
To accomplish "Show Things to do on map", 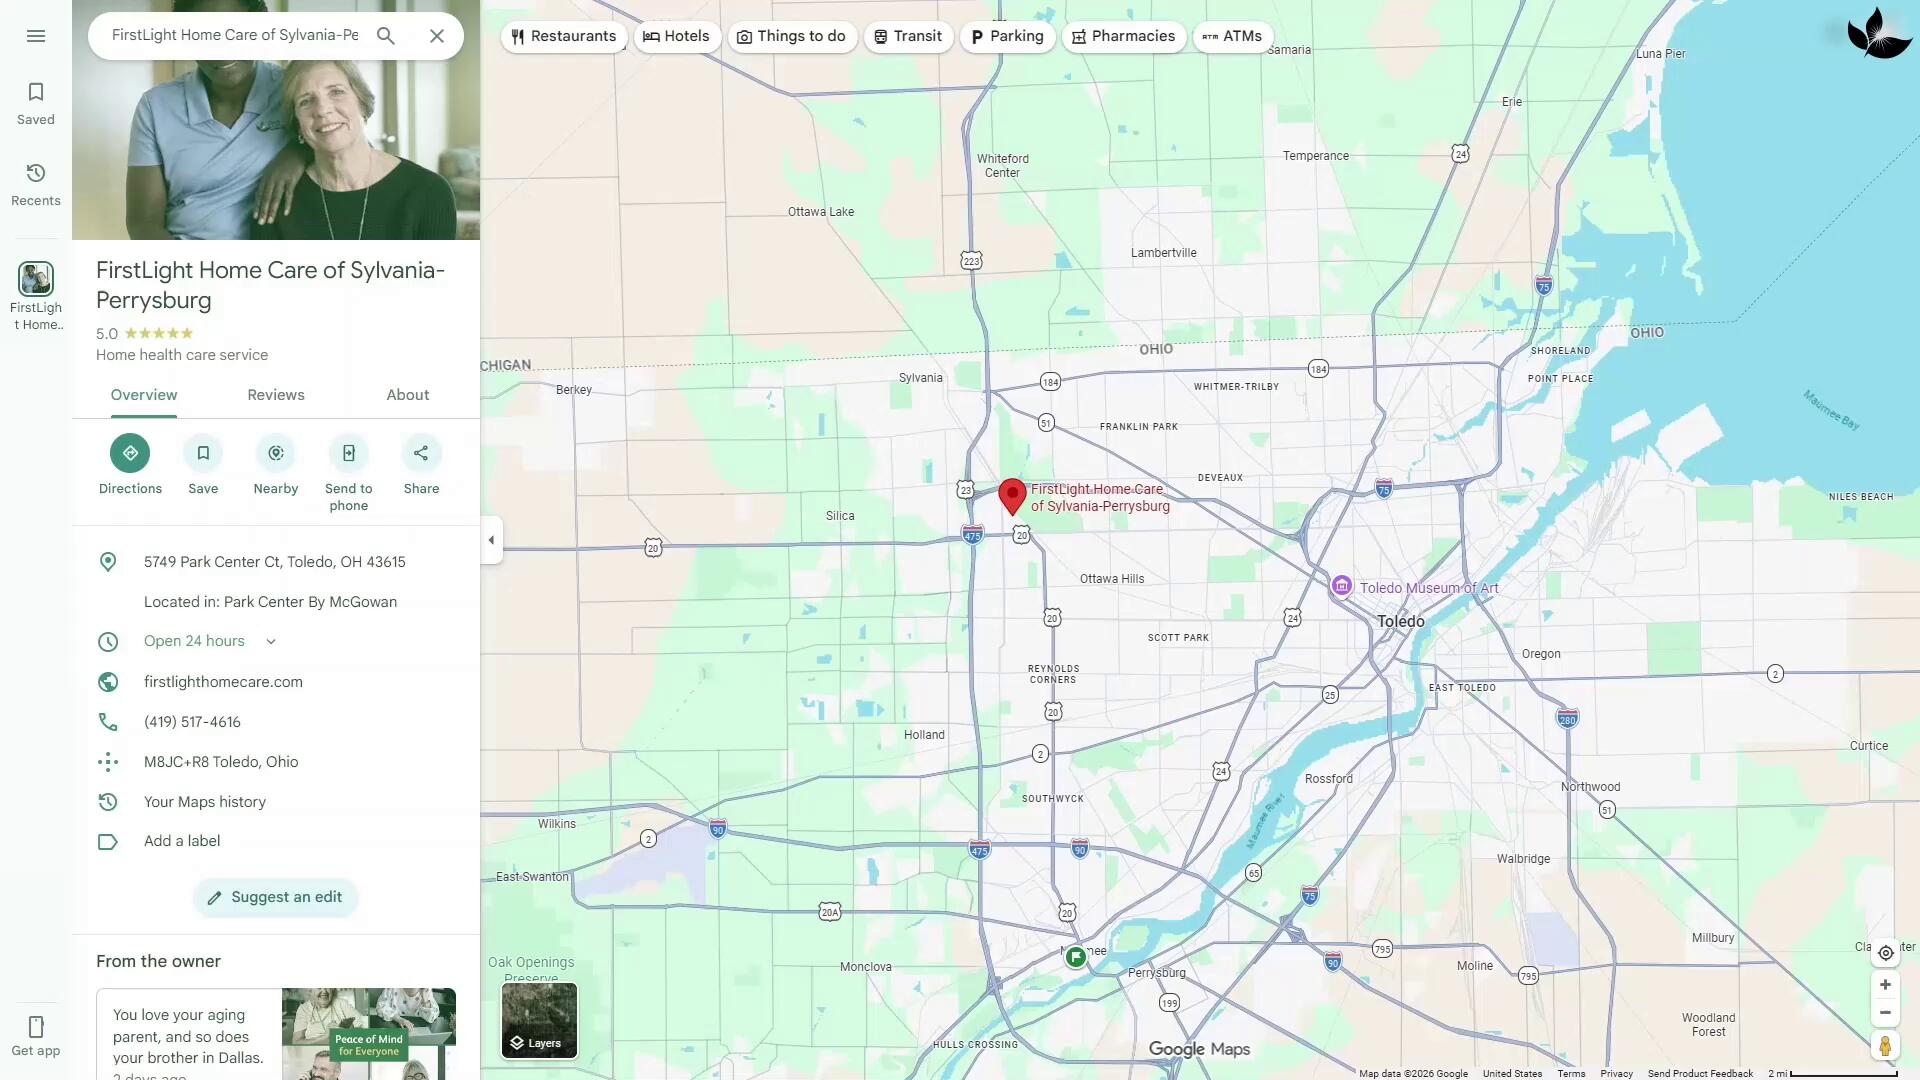I will pyautogui.click(x=792, y=36).
